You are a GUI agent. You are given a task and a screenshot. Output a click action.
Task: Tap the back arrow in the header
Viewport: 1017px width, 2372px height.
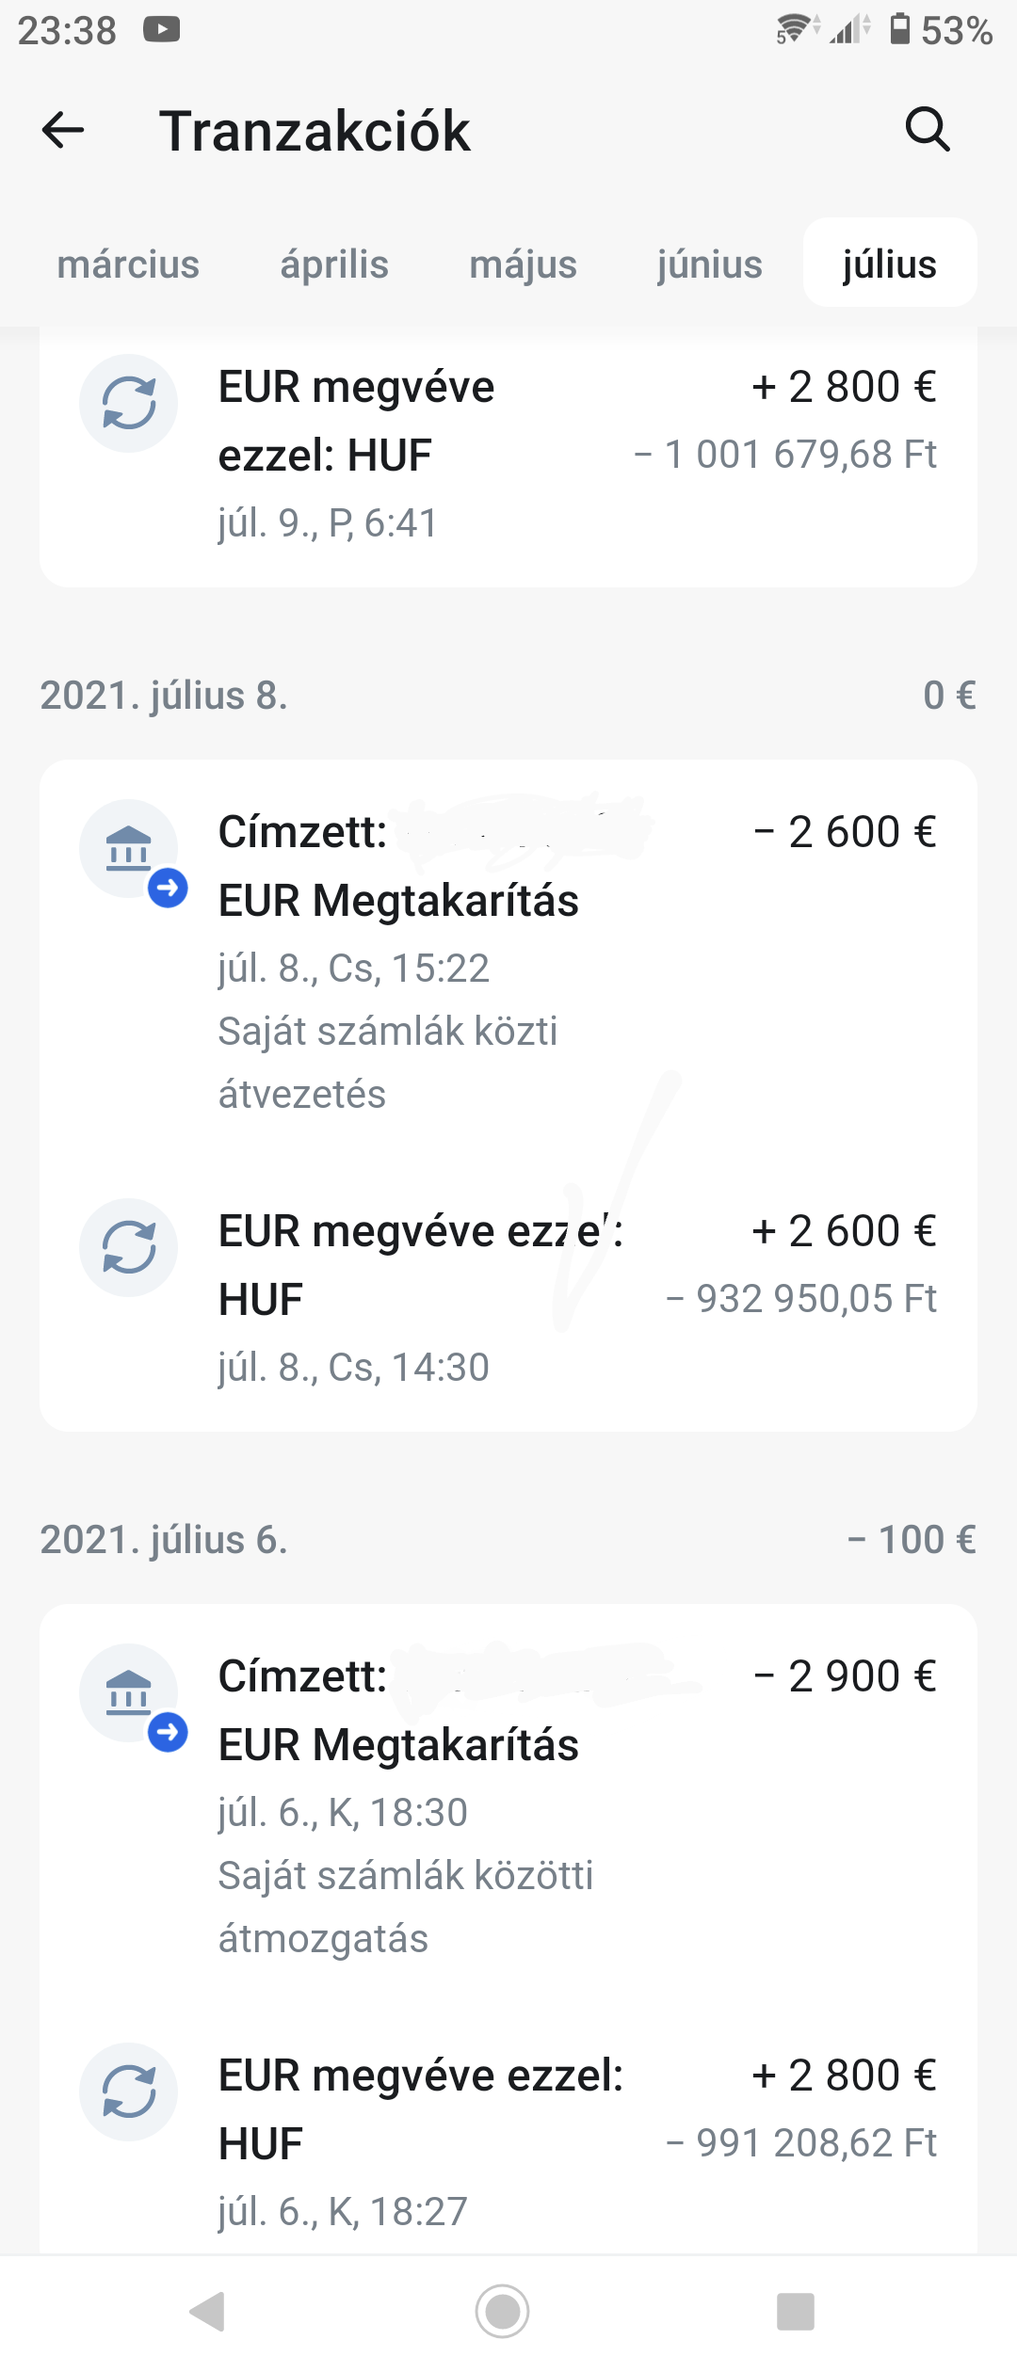[x=63, y=130]
